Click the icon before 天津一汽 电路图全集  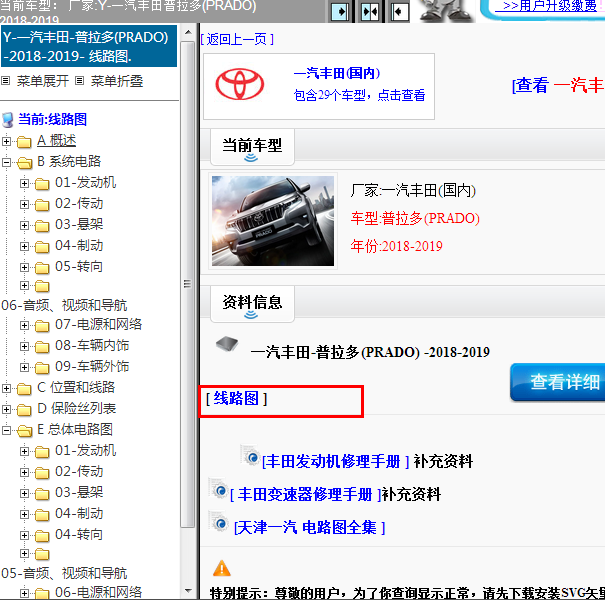click(219, 522)
